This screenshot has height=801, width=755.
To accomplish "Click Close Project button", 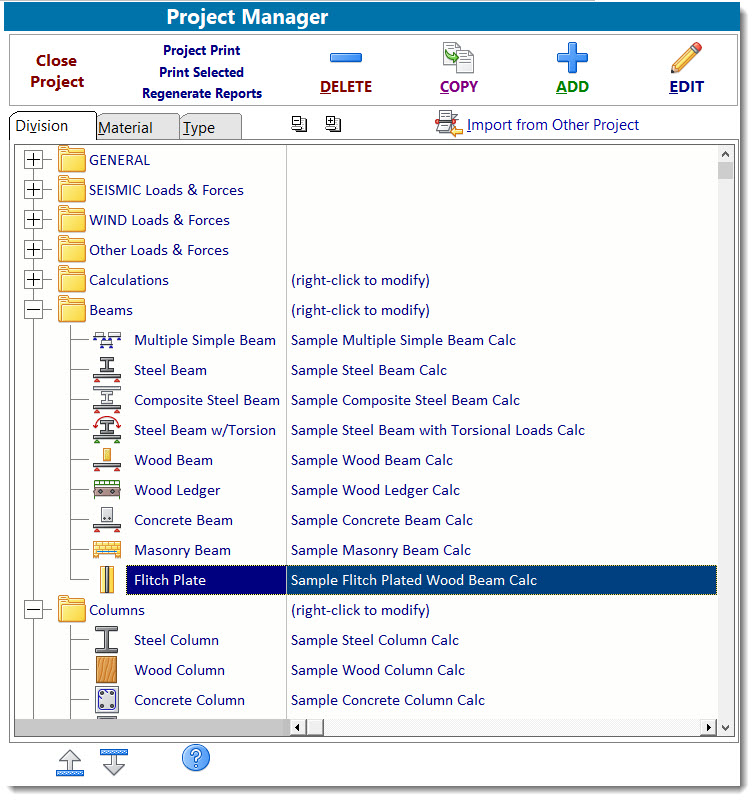I will (57, 71).
